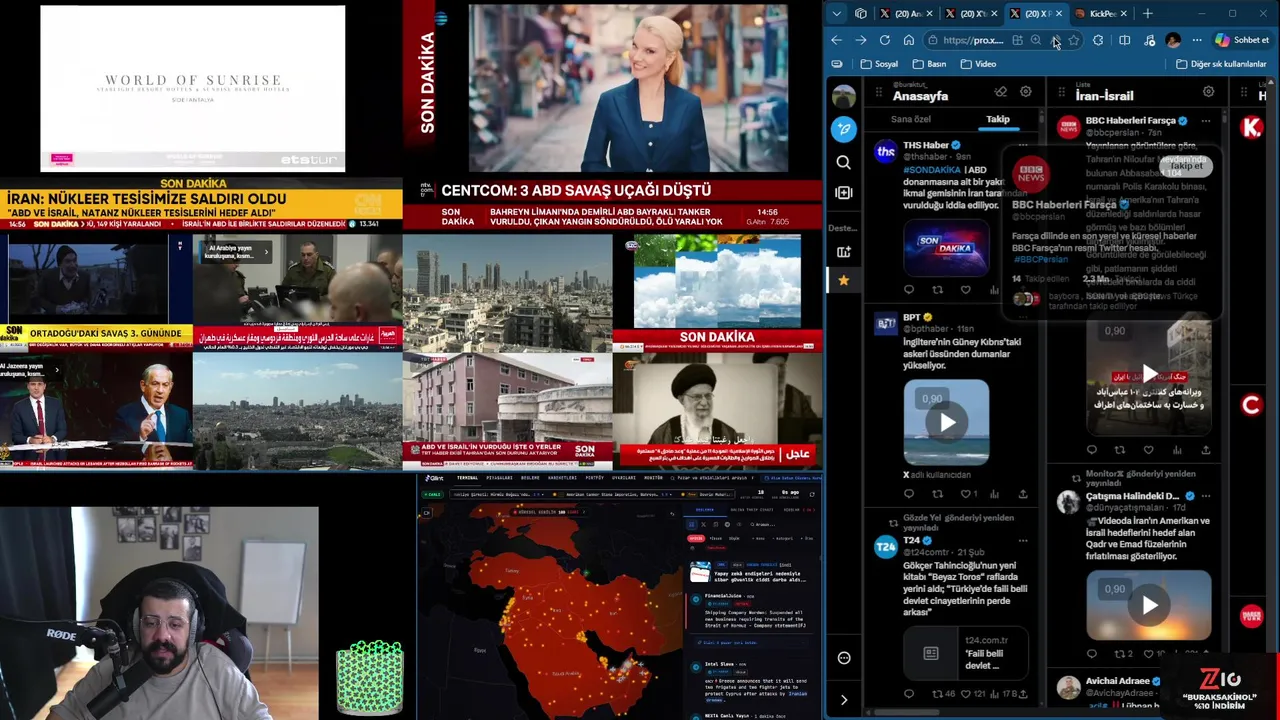
Task: Reply to the THS Haber post
Action: 909,290
